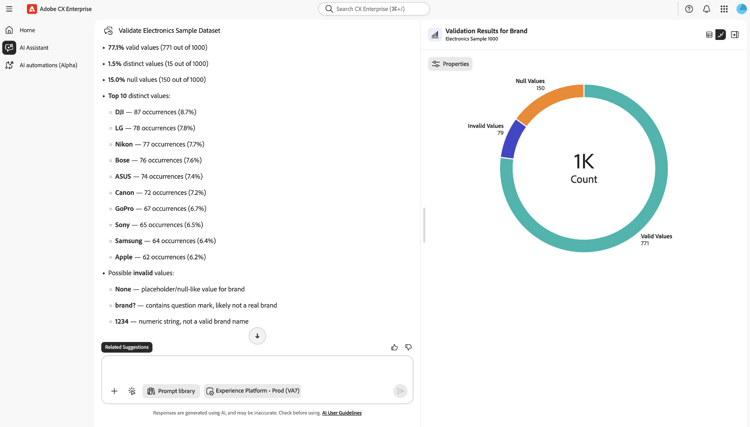Open the user profile avatar
Screen dimensions: 750x427
point(741,9)
